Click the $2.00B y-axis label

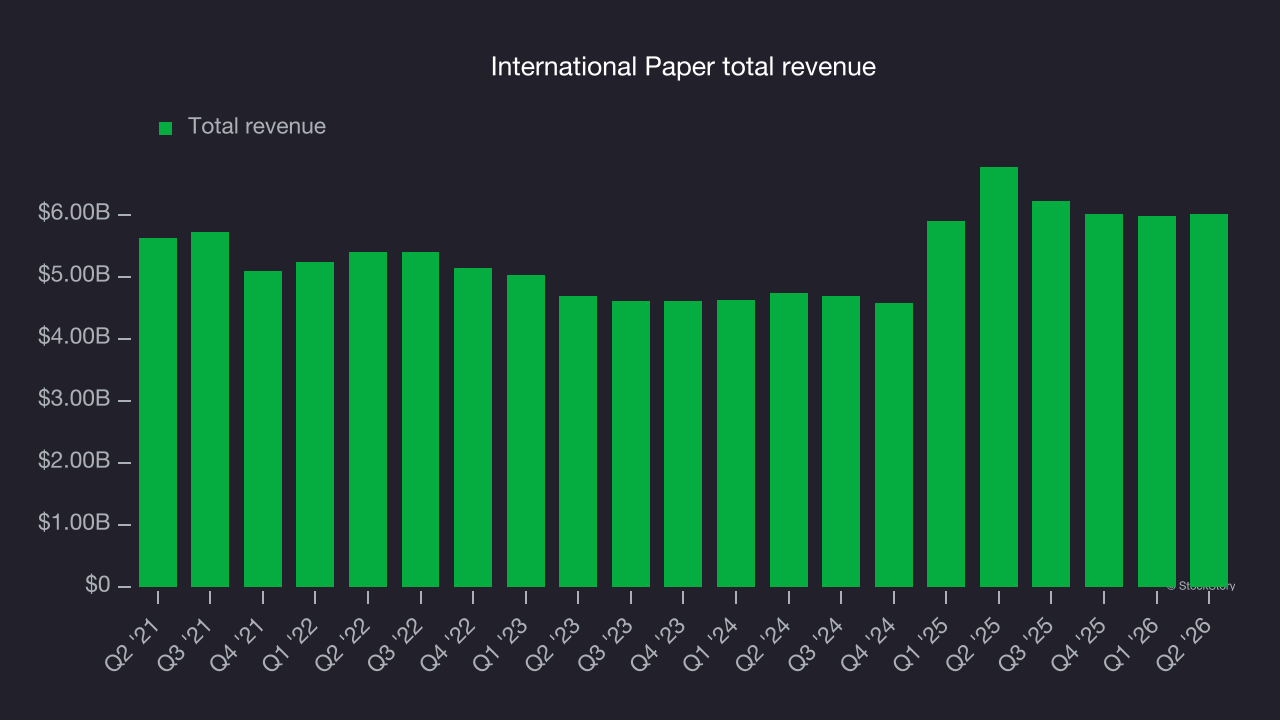[74, 461]
